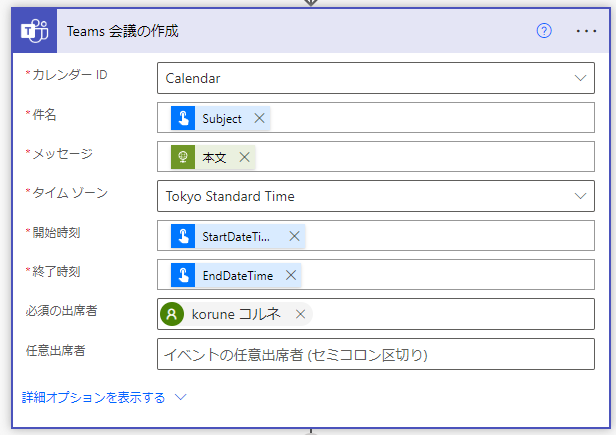The width and height of the screenshot is (616, 435).
Task: Click the 任意出席者 input field
Action: pyautogui.click(x=376, y=354)
